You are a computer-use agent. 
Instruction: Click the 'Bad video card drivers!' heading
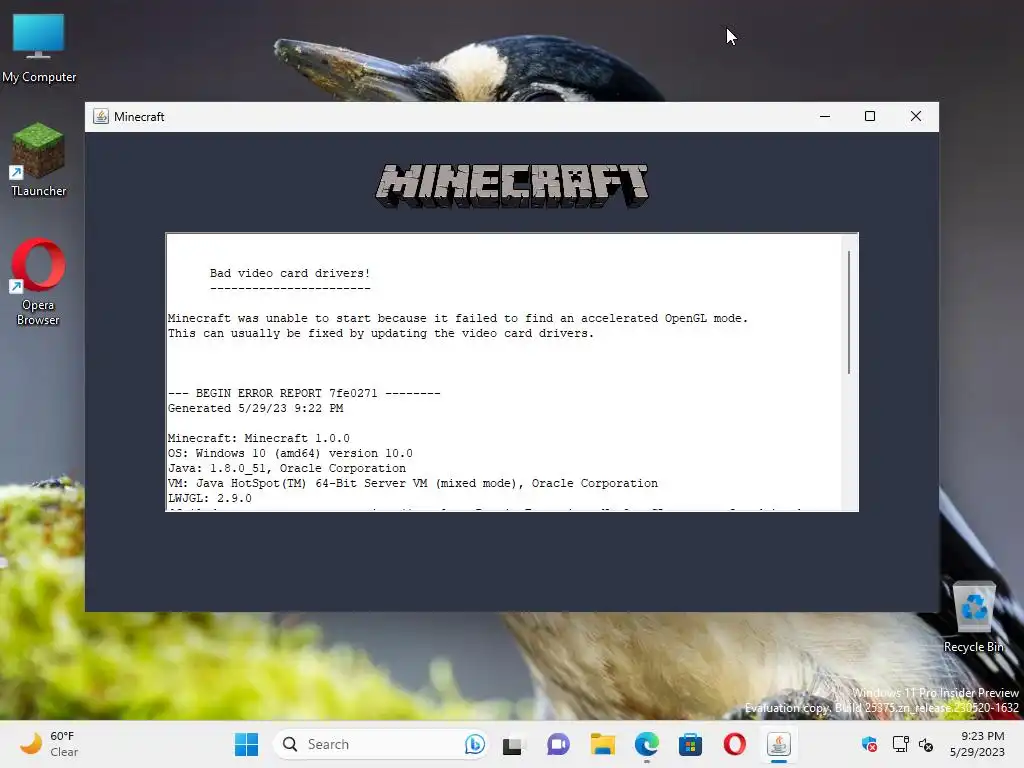tap(290, 273)
